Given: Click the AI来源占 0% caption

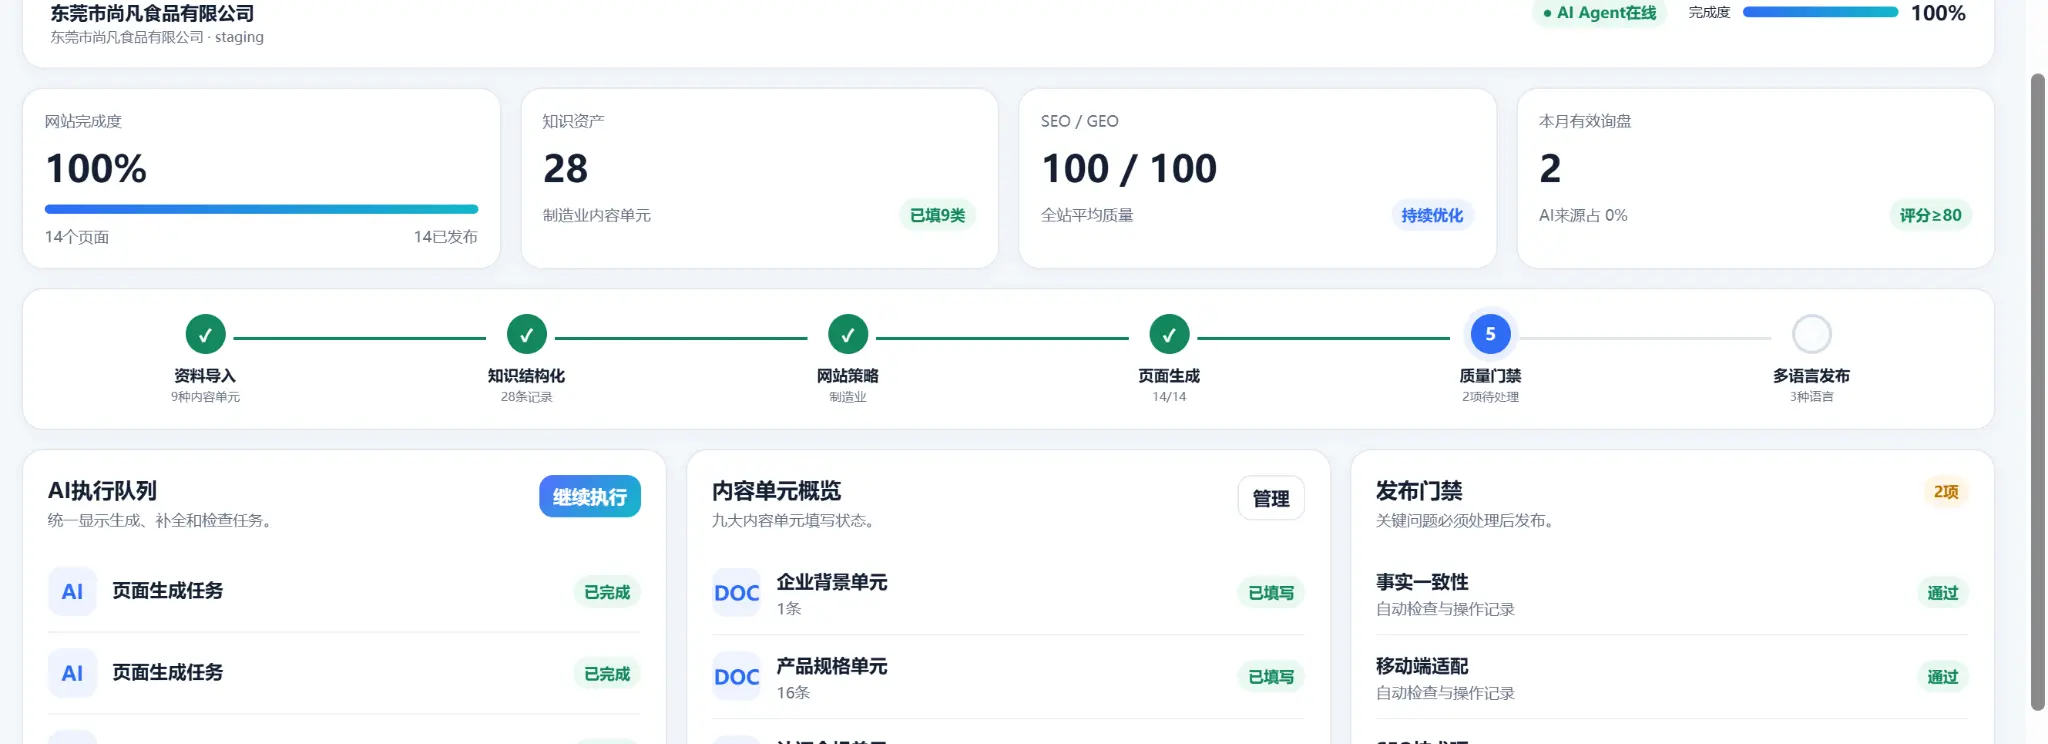Looking at the screenshot, I should (1583, 215).
